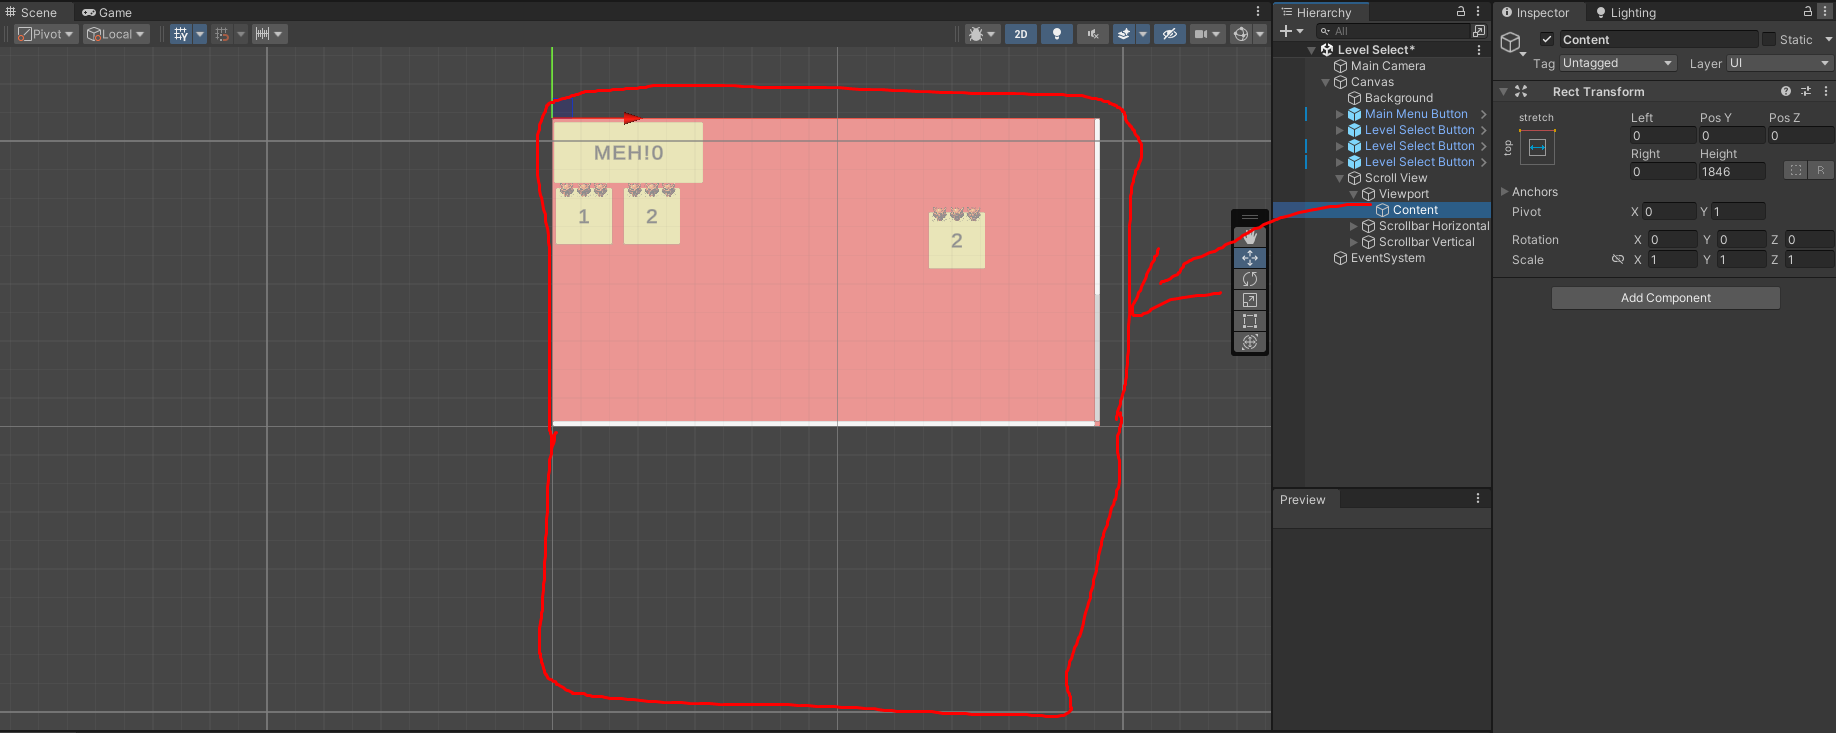The image size is (1836, 733).
Task: Click the Hierarchy search field
Action: click(1393, 31)
